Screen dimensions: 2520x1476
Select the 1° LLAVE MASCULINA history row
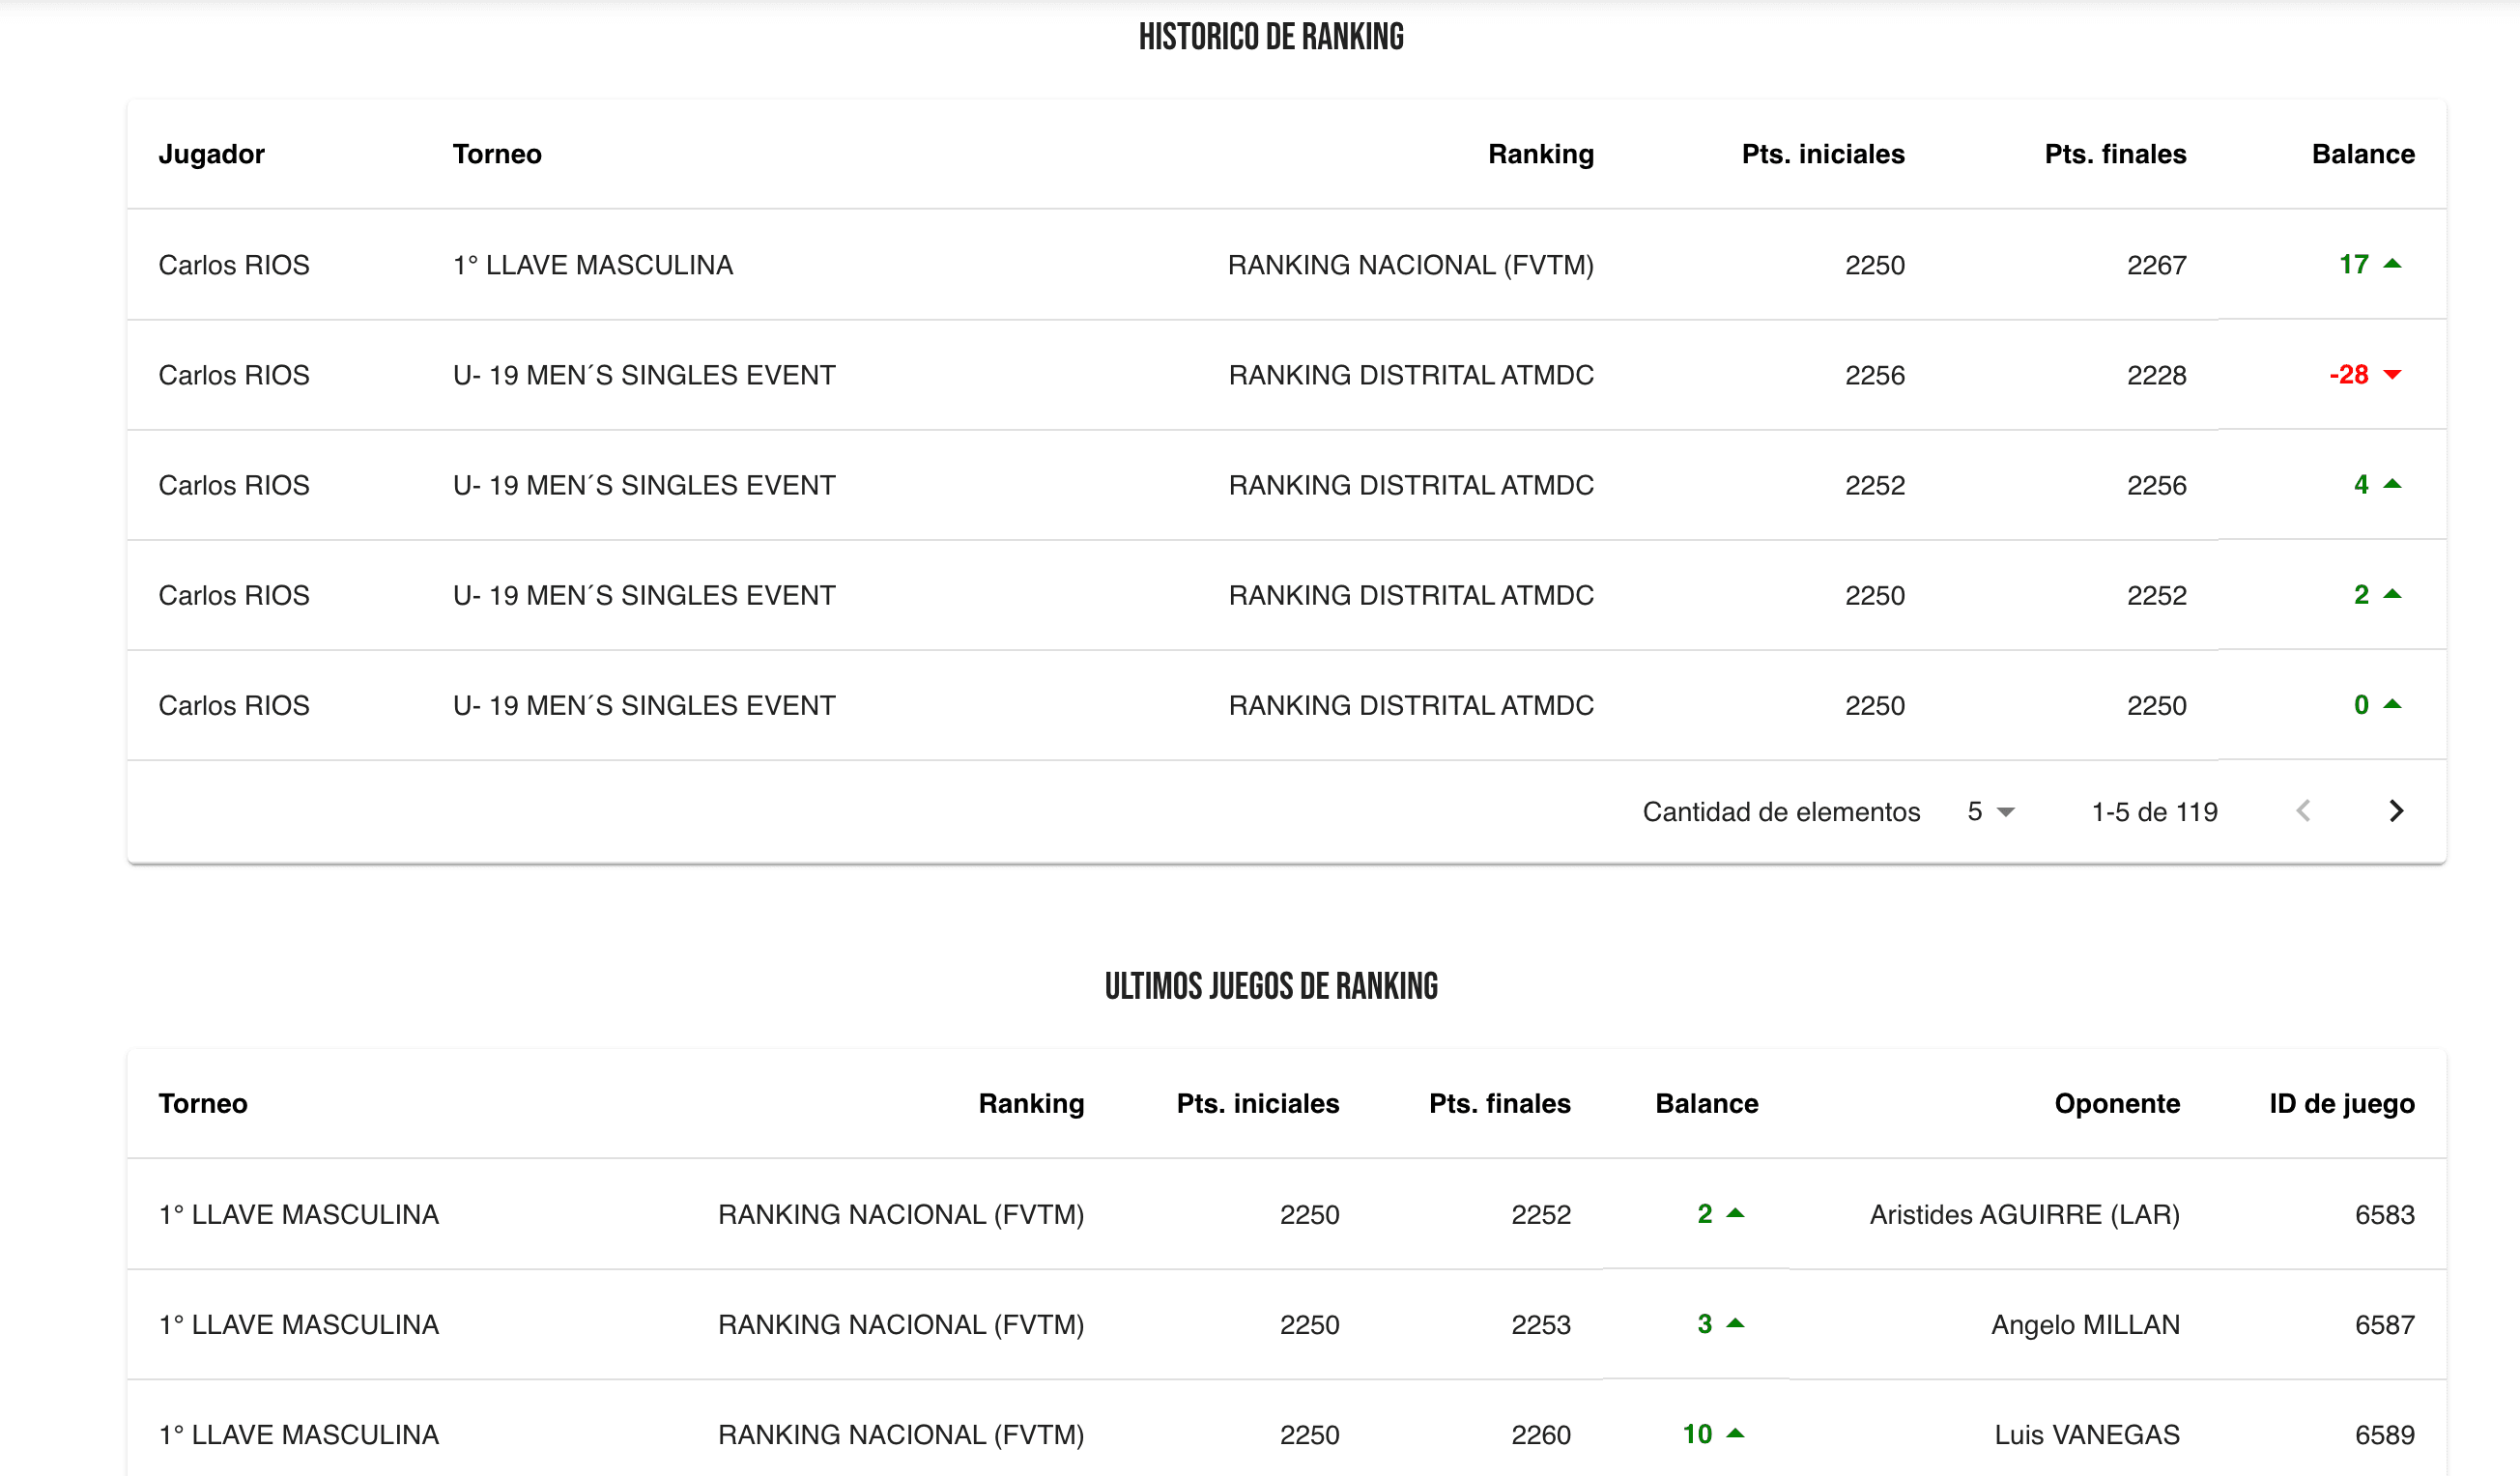pos(592,265)
